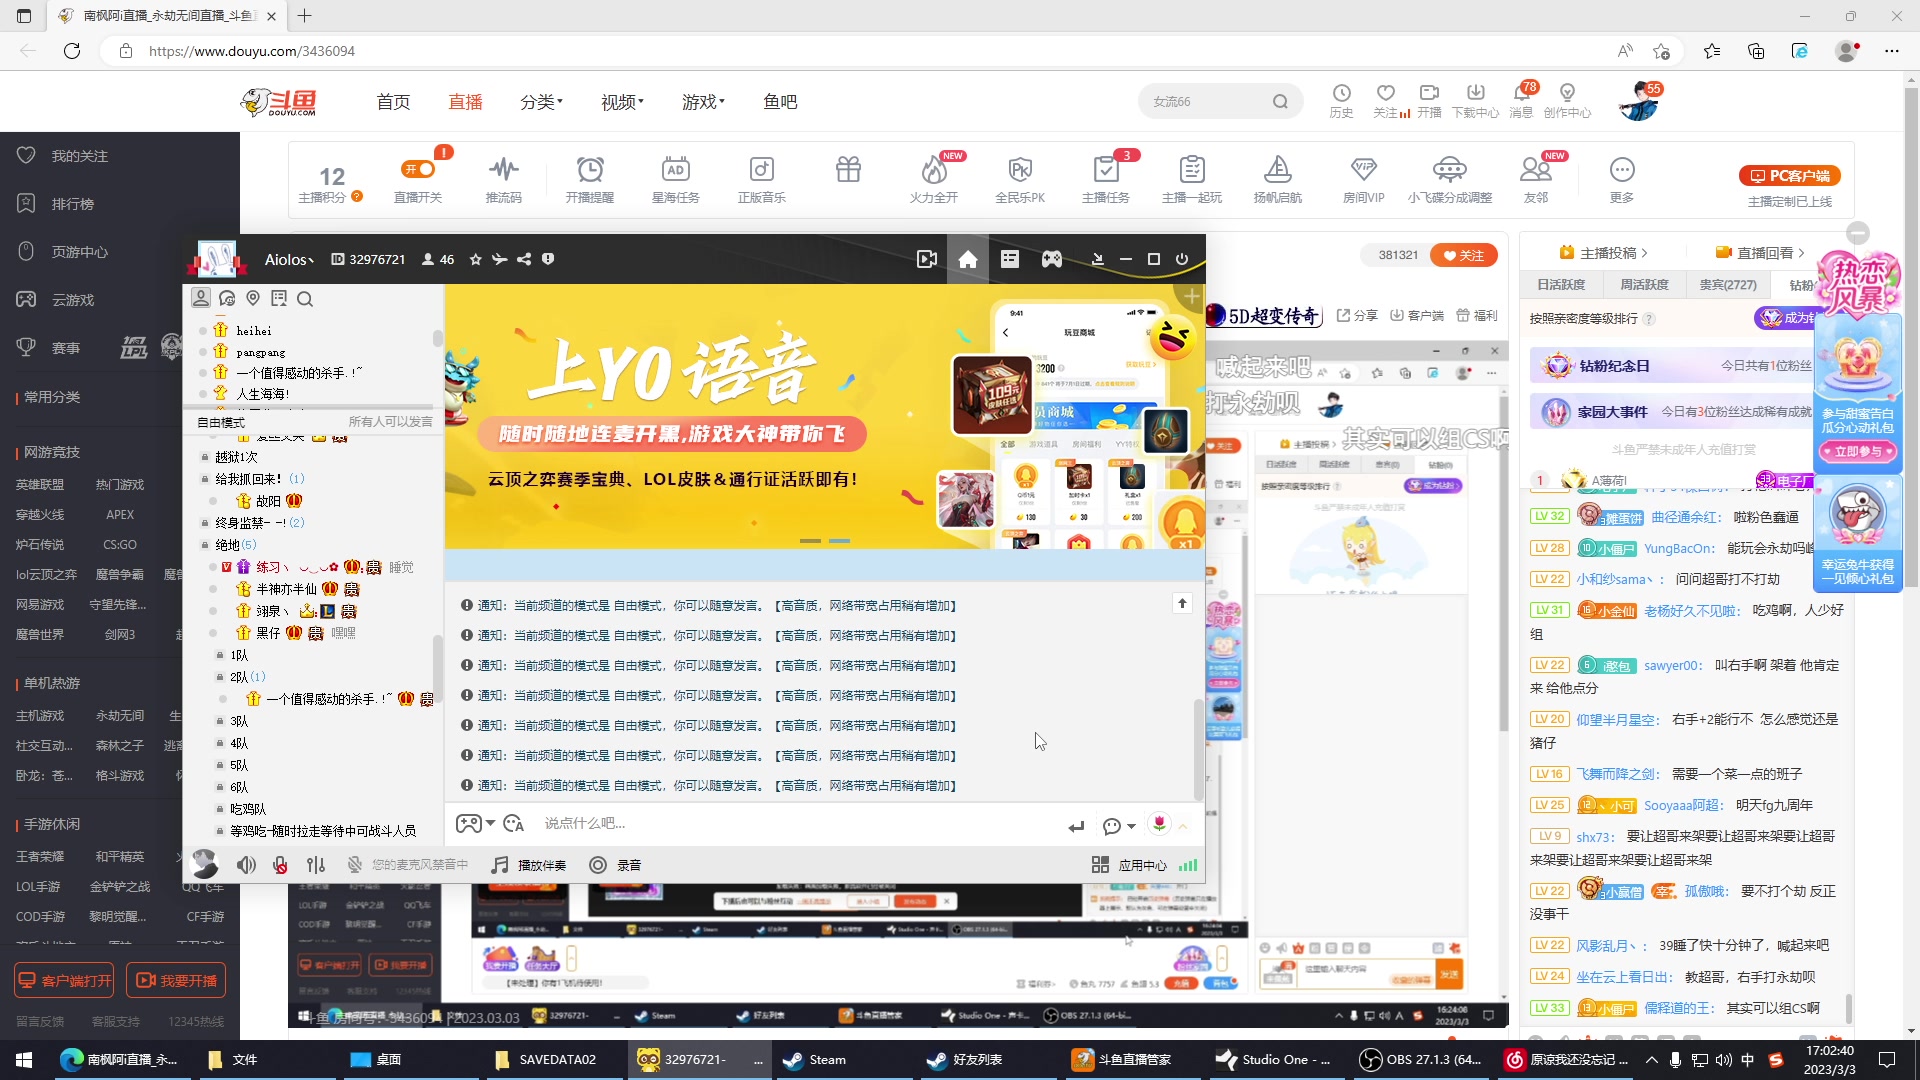Open 鱼吧 in the navigation bar
The image size is (1920, 1080).
point(780,102)
